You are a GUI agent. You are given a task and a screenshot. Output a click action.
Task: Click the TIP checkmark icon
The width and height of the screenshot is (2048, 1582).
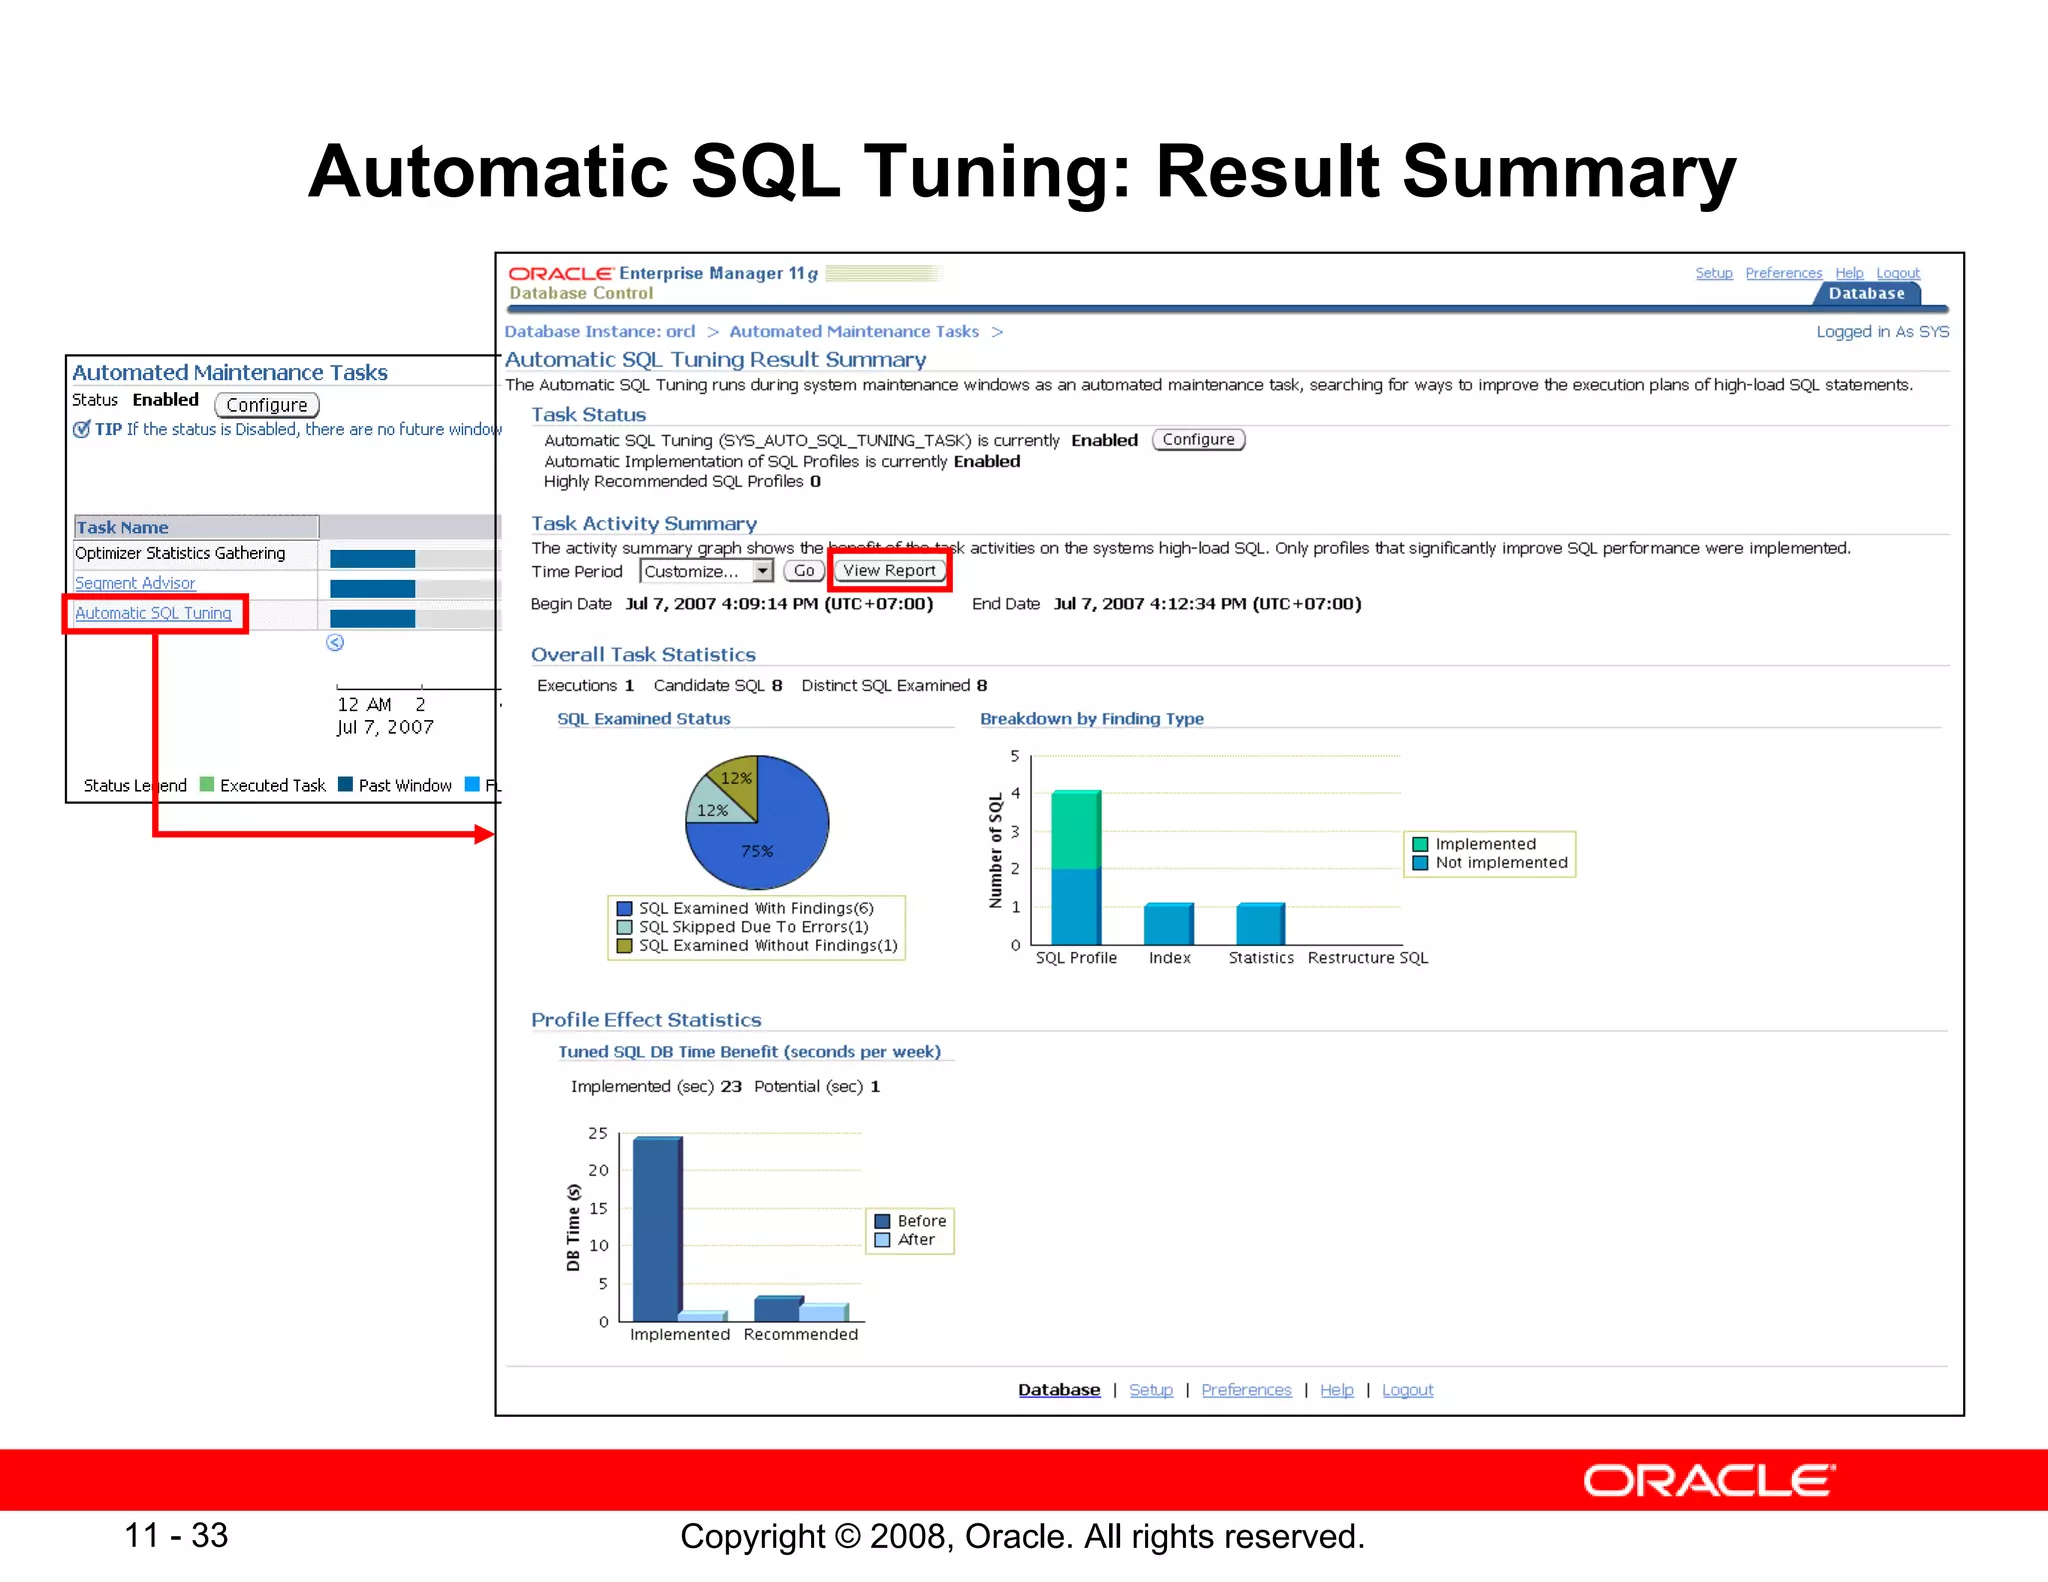point(81,429)
